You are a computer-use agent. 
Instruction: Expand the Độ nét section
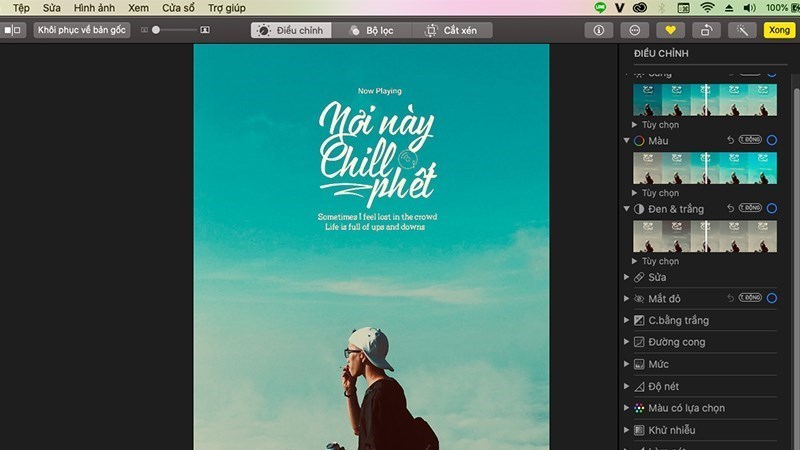[x=627, y=386]
